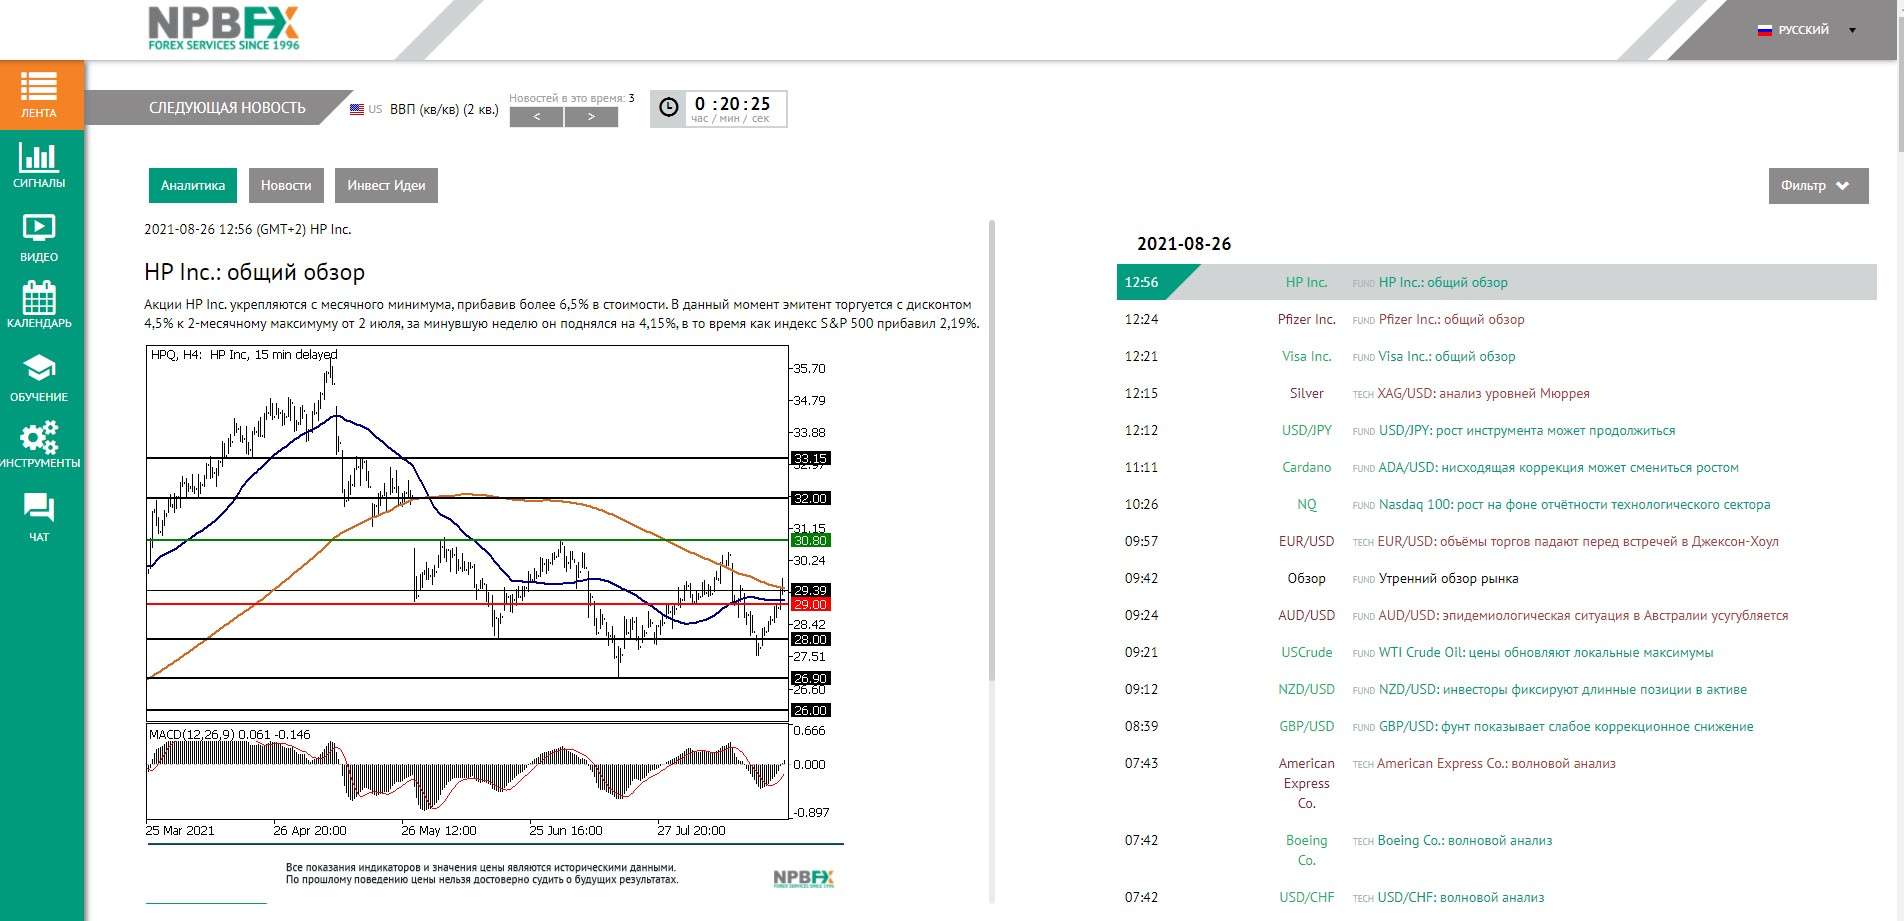The image size is (1904, 921).
Task: Click the Pfizer Inc. instrument label
Action: 1306,319
